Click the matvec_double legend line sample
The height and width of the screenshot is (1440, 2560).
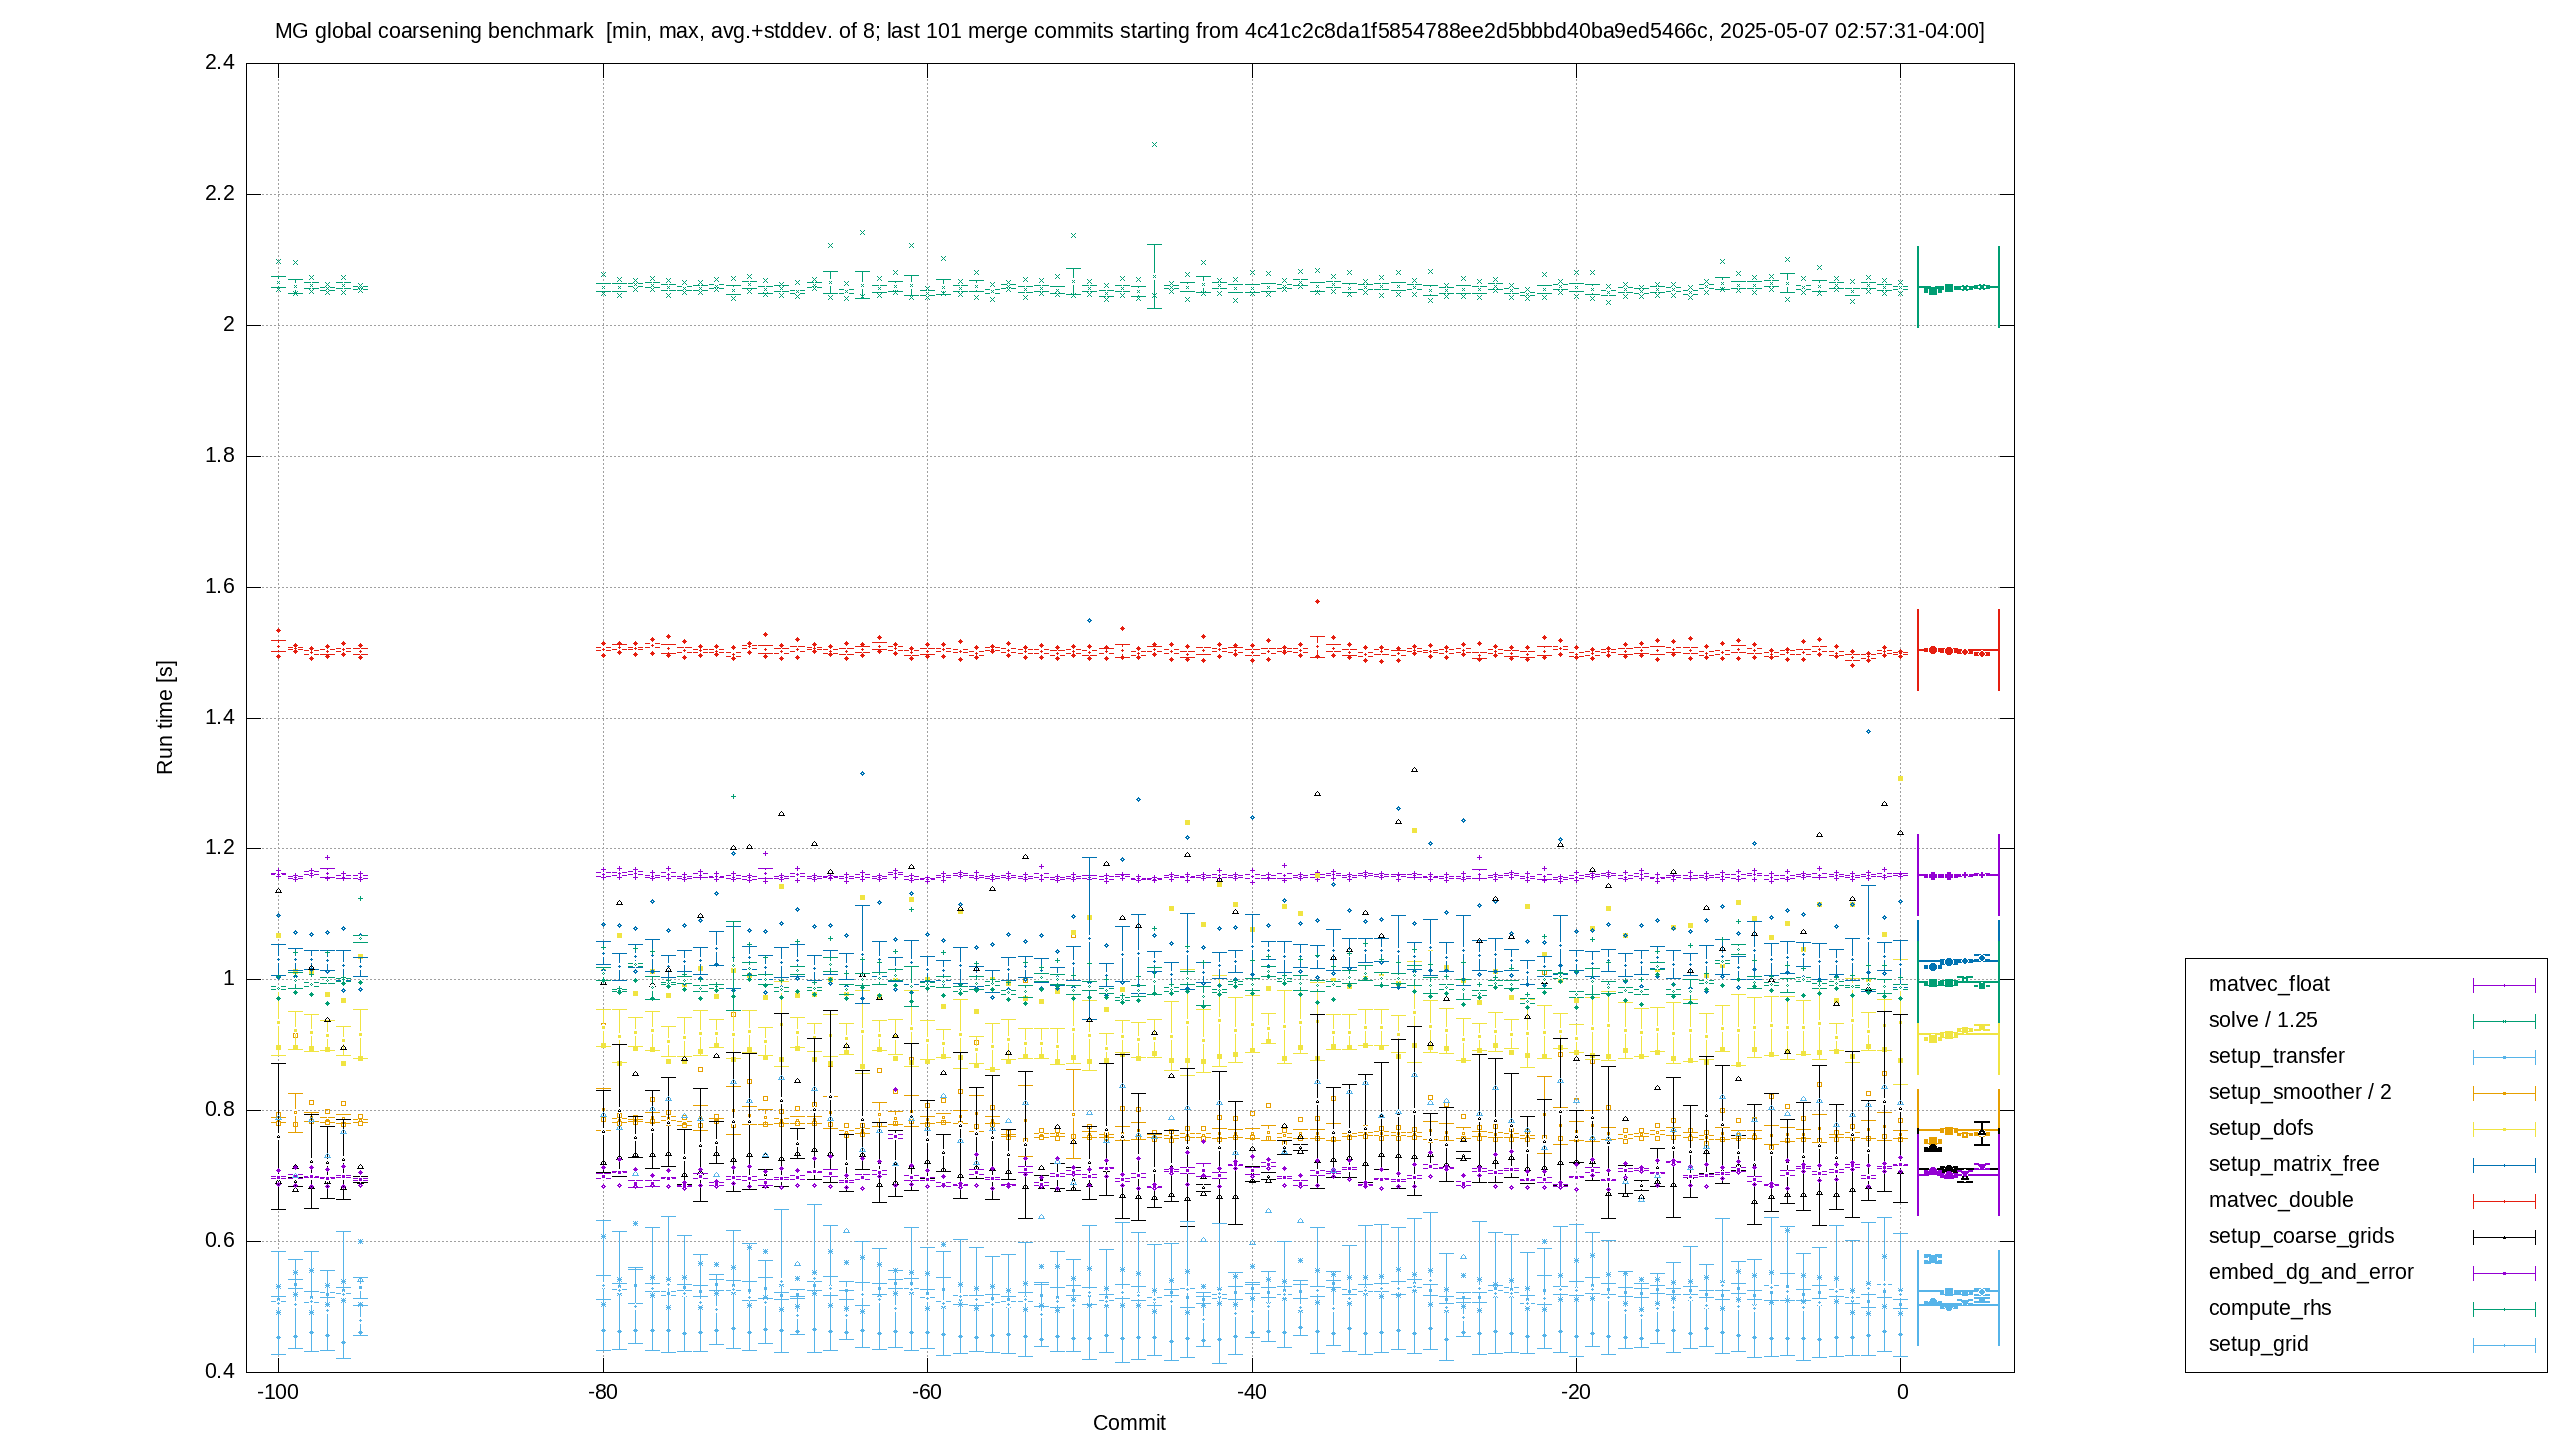[x=2504, y=1201]
